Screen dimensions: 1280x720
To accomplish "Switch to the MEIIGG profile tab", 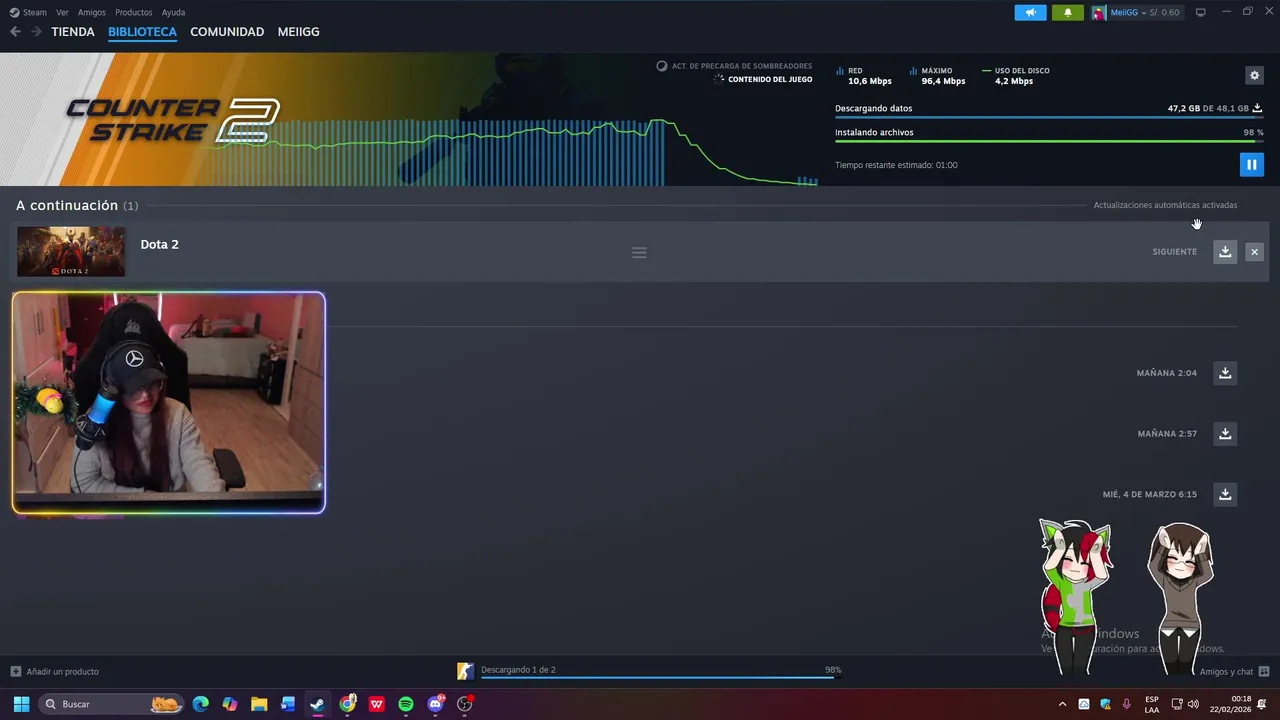I will (298, 32).
